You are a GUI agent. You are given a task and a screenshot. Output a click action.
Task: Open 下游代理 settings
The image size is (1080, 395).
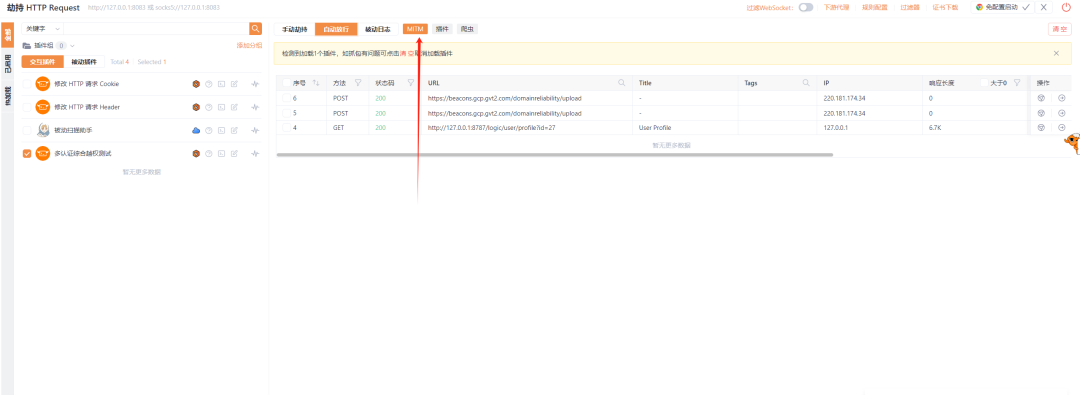click(836, 7)
